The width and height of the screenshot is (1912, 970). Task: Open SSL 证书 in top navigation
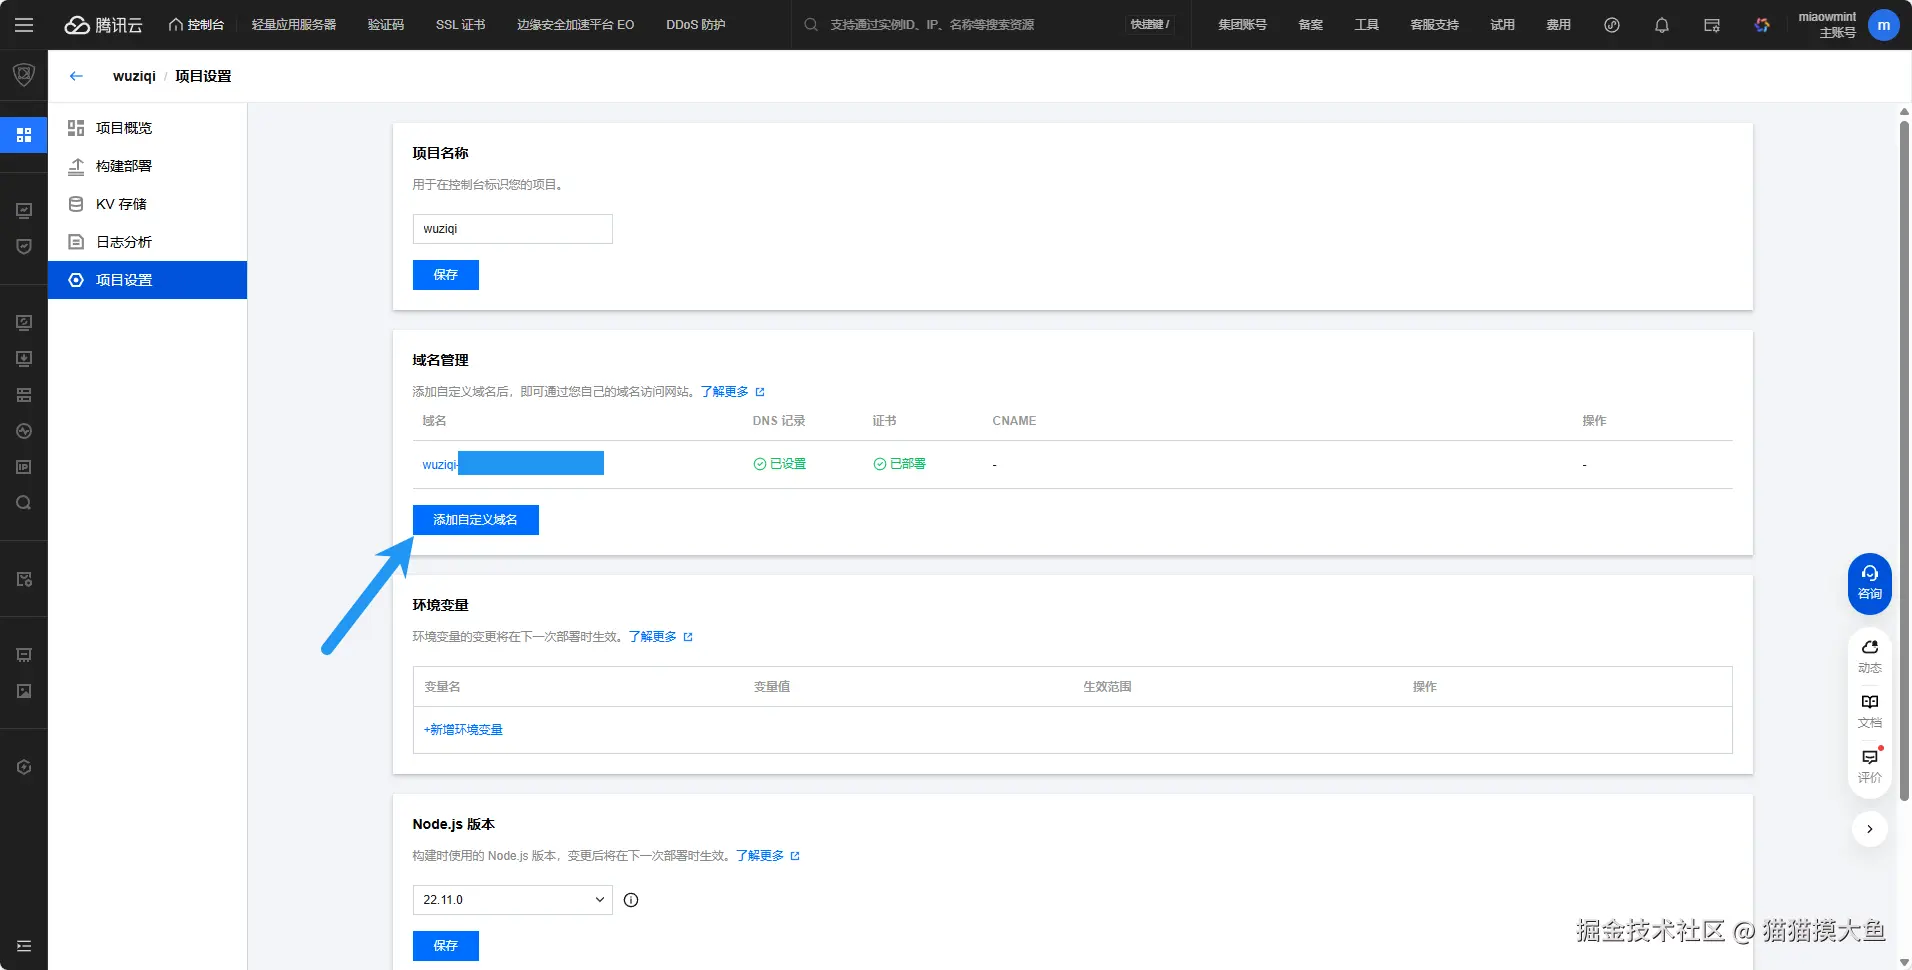coord(461,25)
